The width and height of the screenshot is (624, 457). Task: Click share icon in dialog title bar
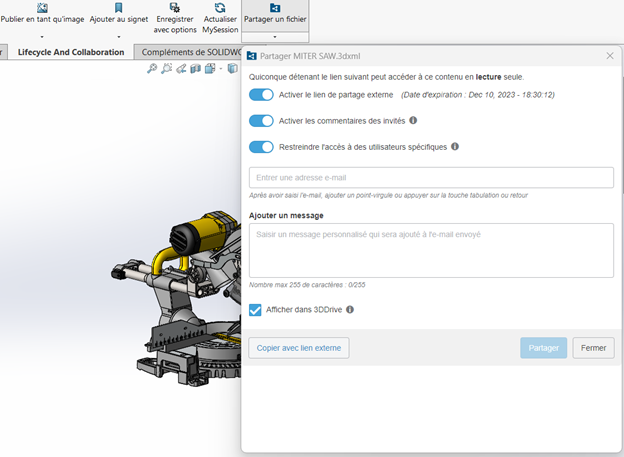click(x=252, y=56)
